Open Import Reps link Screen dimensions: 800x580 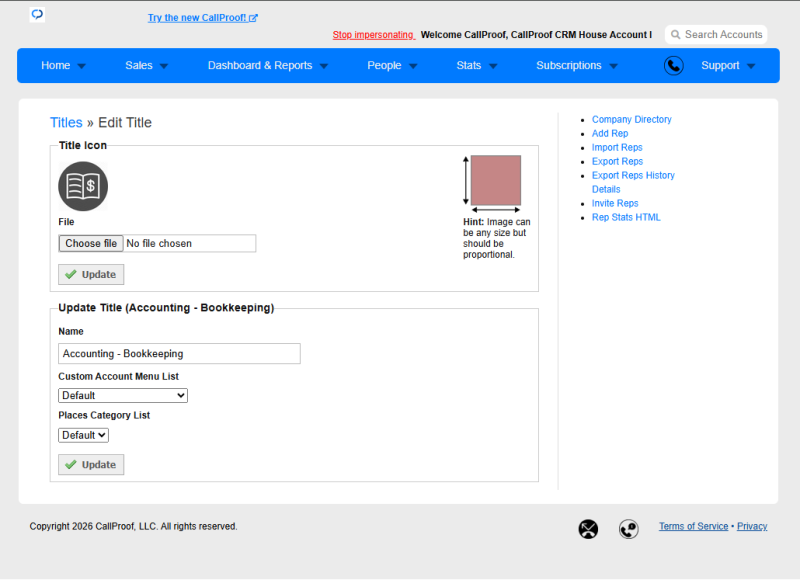tap(617, 147)
